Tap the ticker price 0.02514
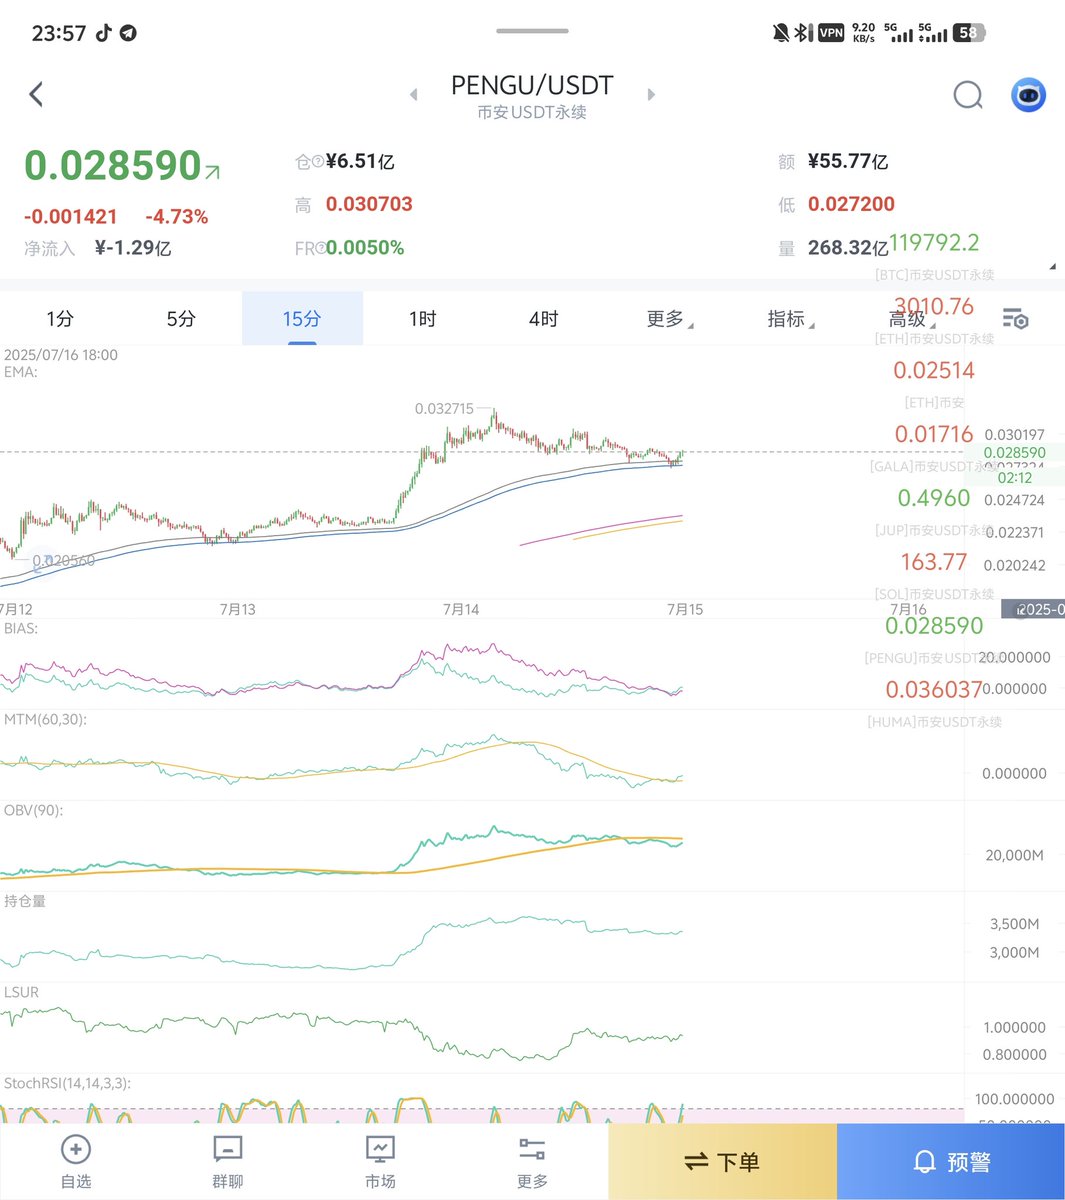The width and height of the screenshot is (1065, 1200). click(934, 370)
